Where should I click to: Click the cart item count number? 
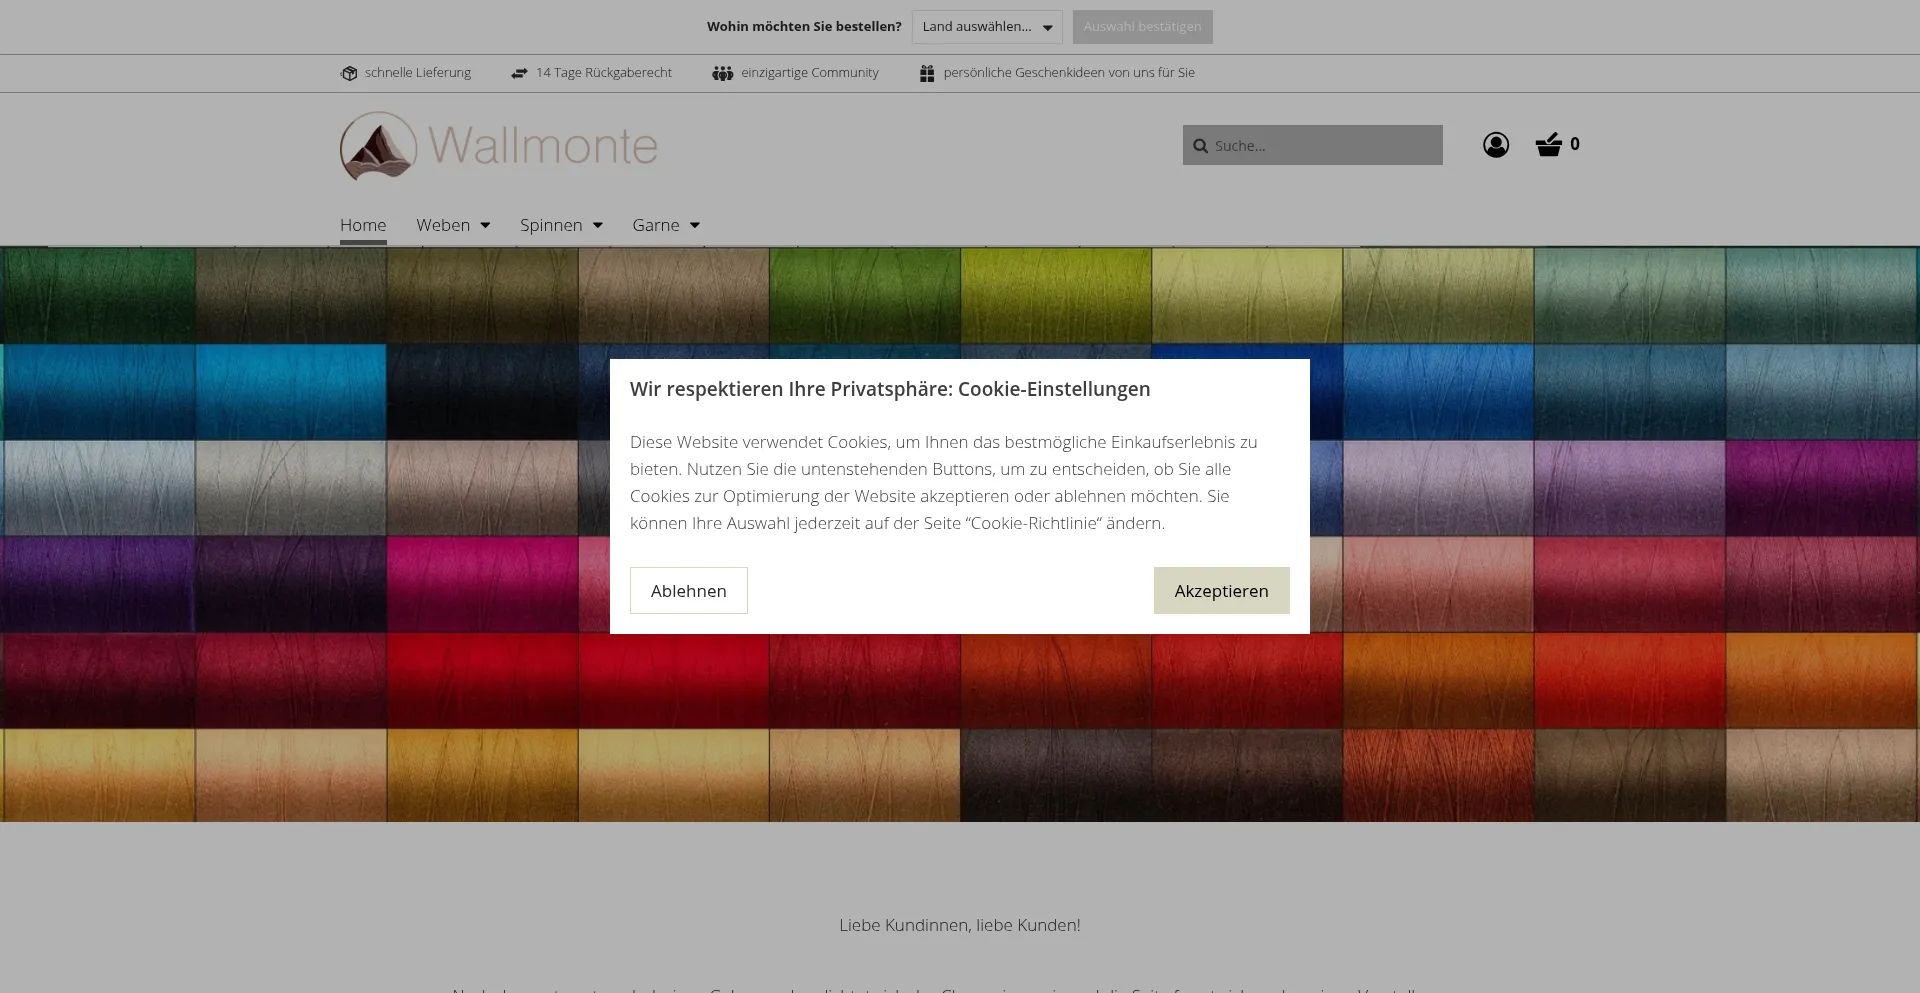pyautogui.click(x=1575, y=144)
